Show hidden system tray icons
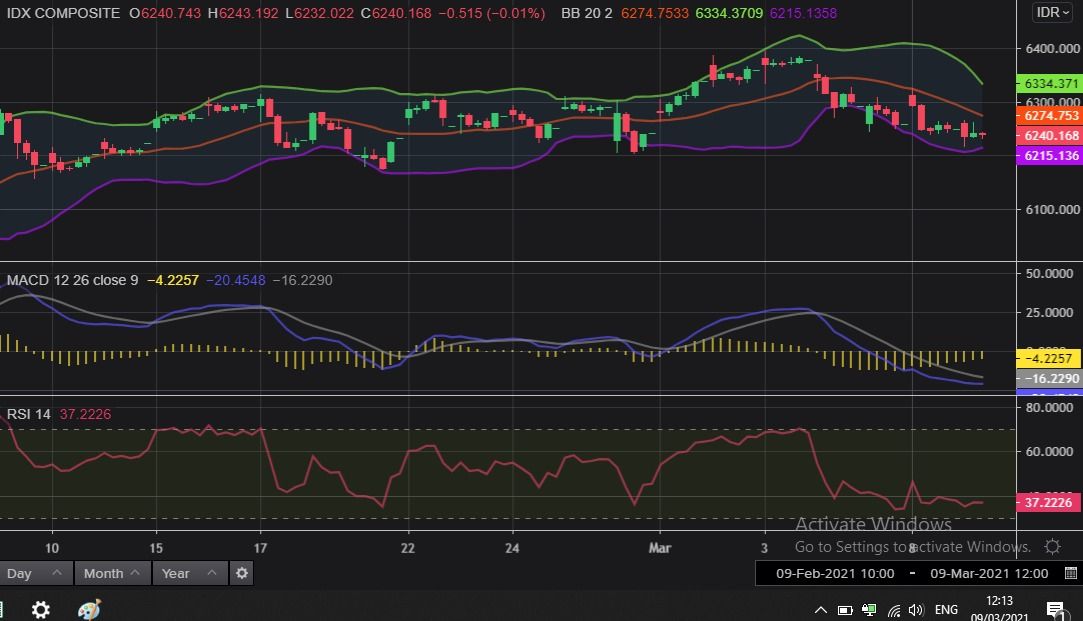This screenshot has height=621, width=1083. coord(821,609)
